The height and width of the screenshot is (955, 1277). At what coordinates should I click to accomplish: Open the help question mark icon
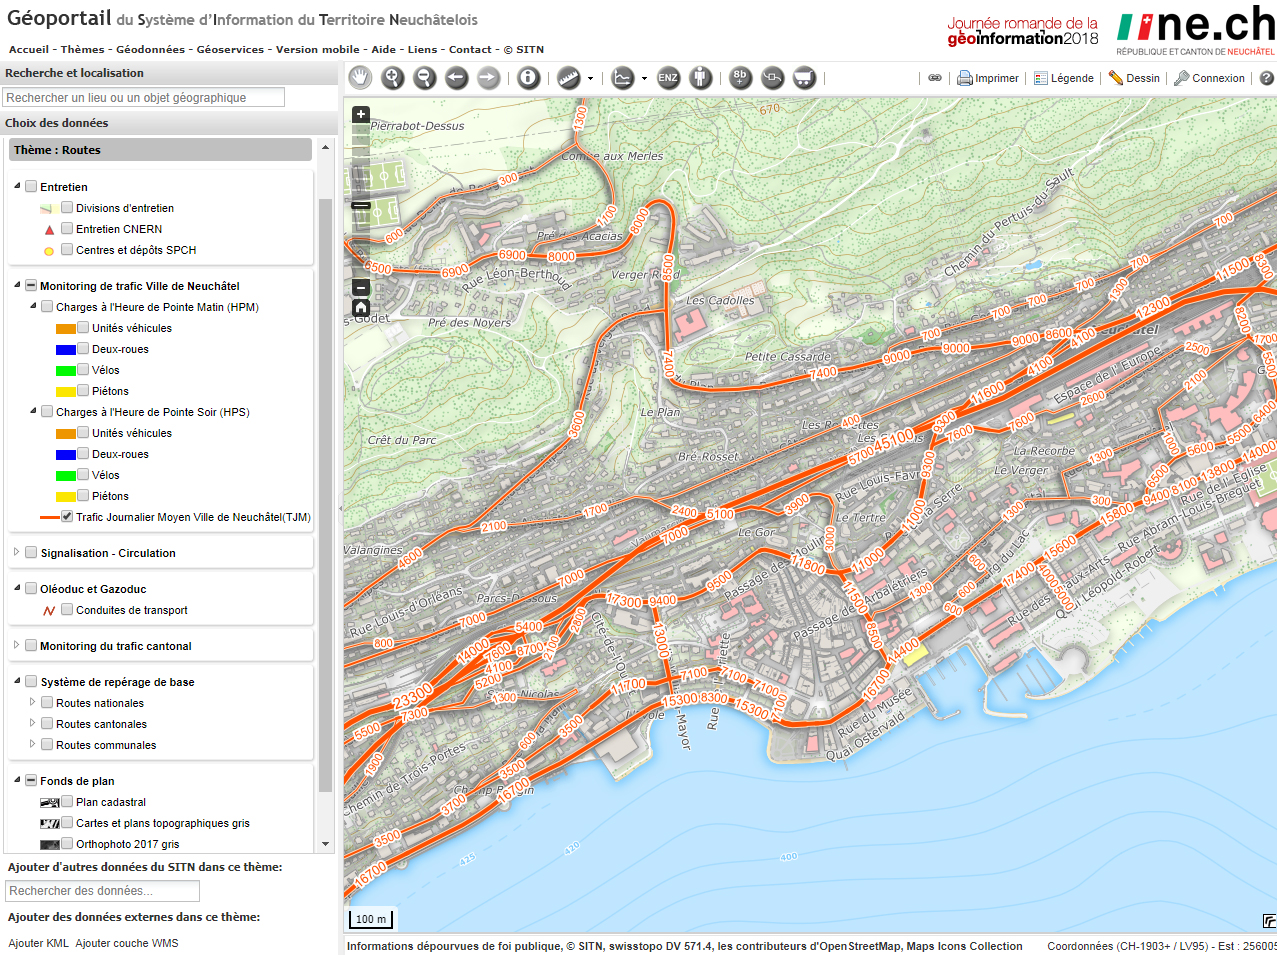click(x=1266, y=78)
